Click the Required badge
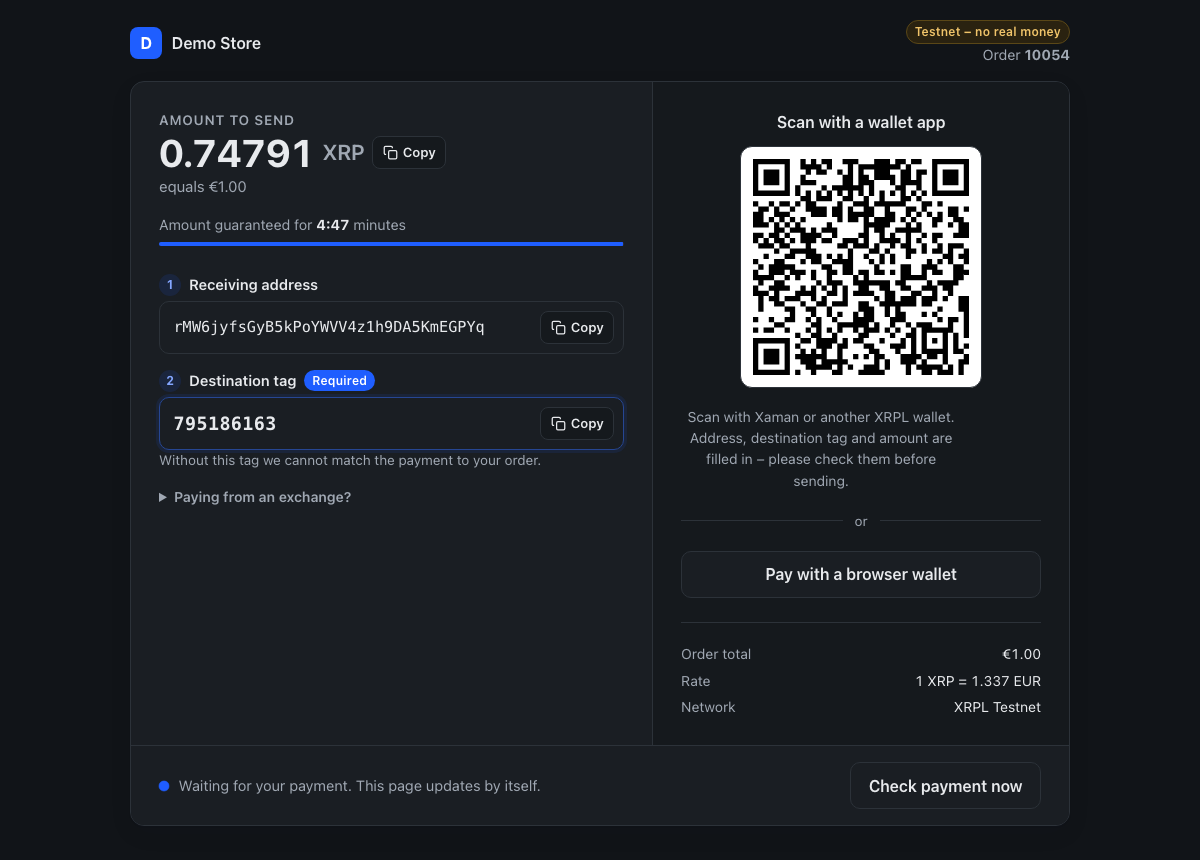The width and height of the screenshot is (1200, 860). pyautogui.click(x=339, y=381)
